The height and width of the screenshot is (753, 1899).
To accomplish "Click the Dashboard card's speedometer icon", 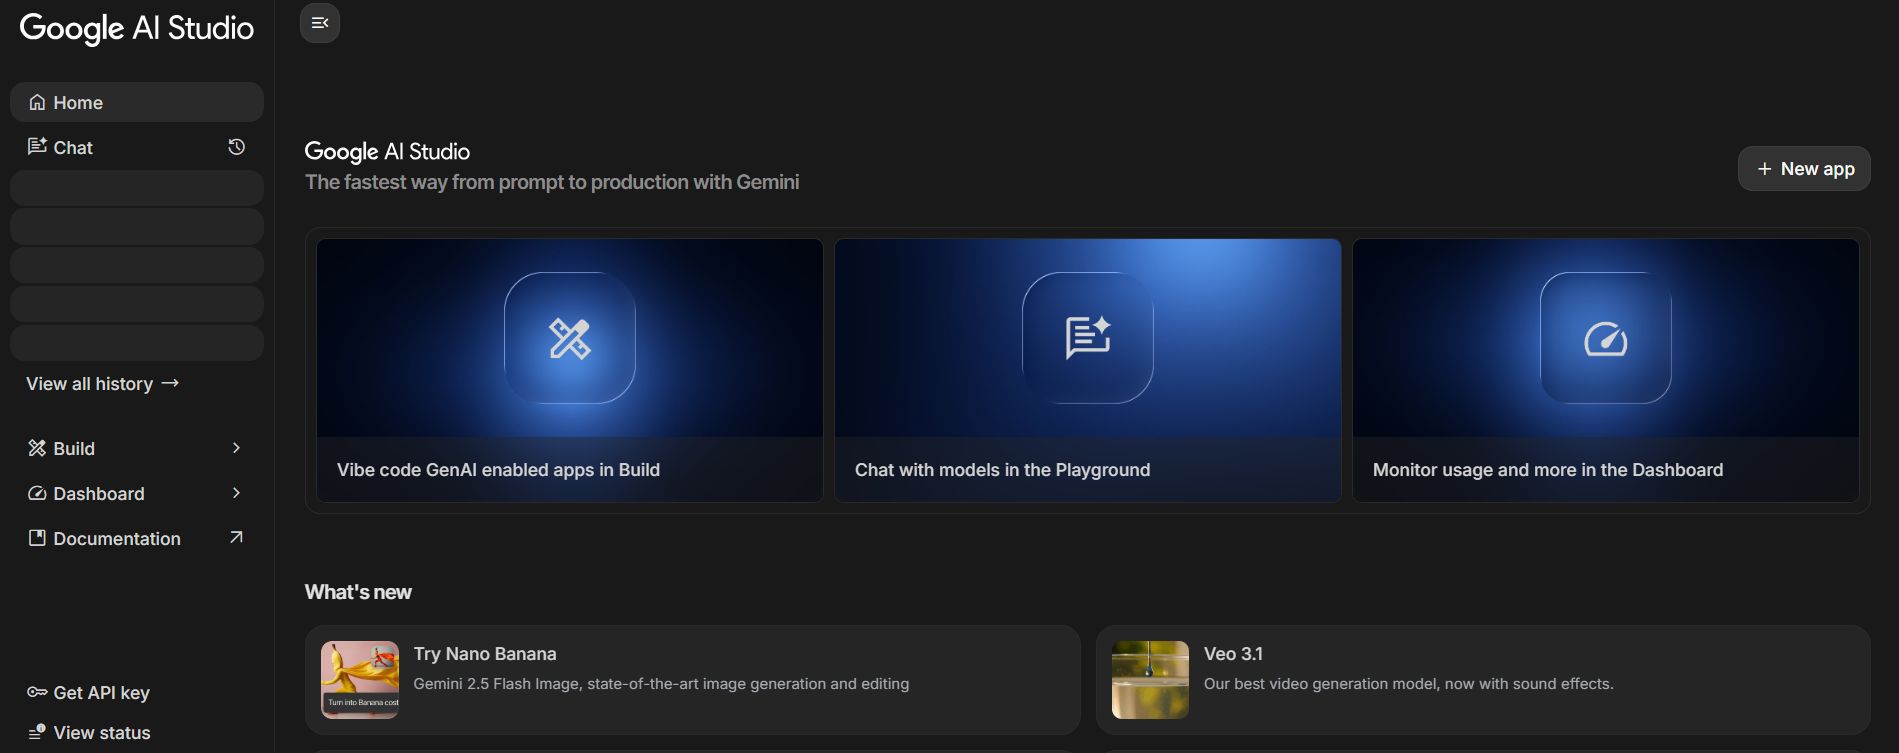I will [x=1606, y=338].
